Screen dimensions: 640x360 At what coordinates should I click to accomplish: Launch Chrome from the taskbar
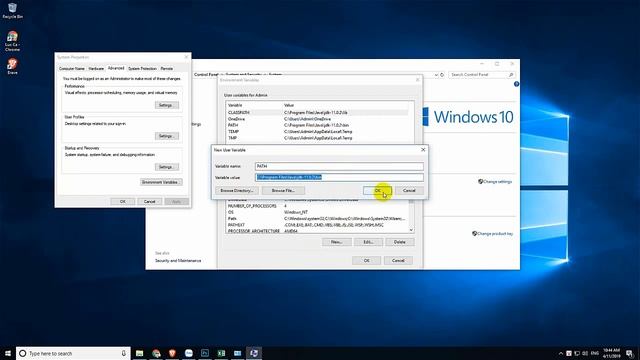pyautogui.click(x=156, y=353)
